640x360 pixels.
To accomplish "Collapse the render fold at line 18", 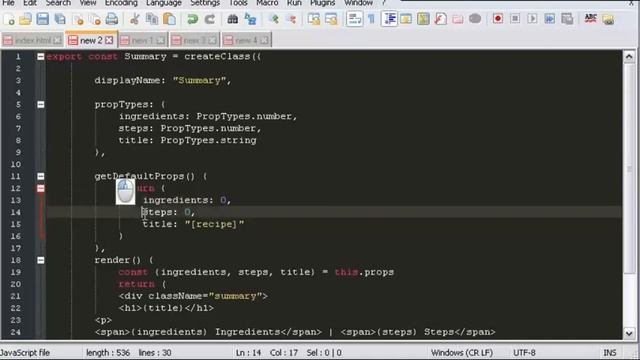I will (41, 260).
